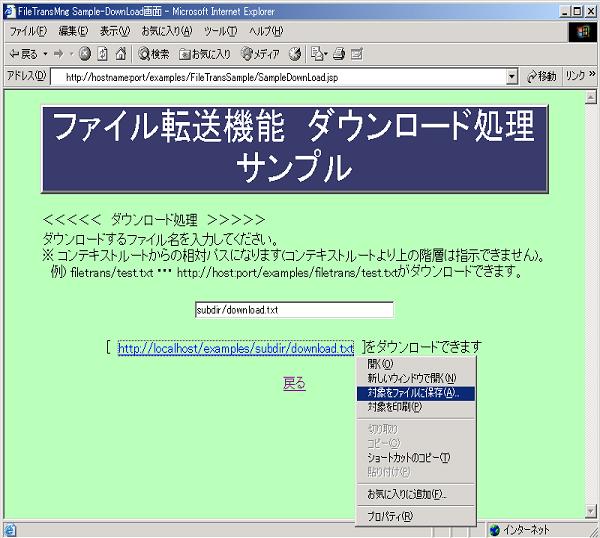Image resolution: width=600 pixels, height=538 pixels.
Task: Click the Print toolbar icon
Action: click(340, 54)
